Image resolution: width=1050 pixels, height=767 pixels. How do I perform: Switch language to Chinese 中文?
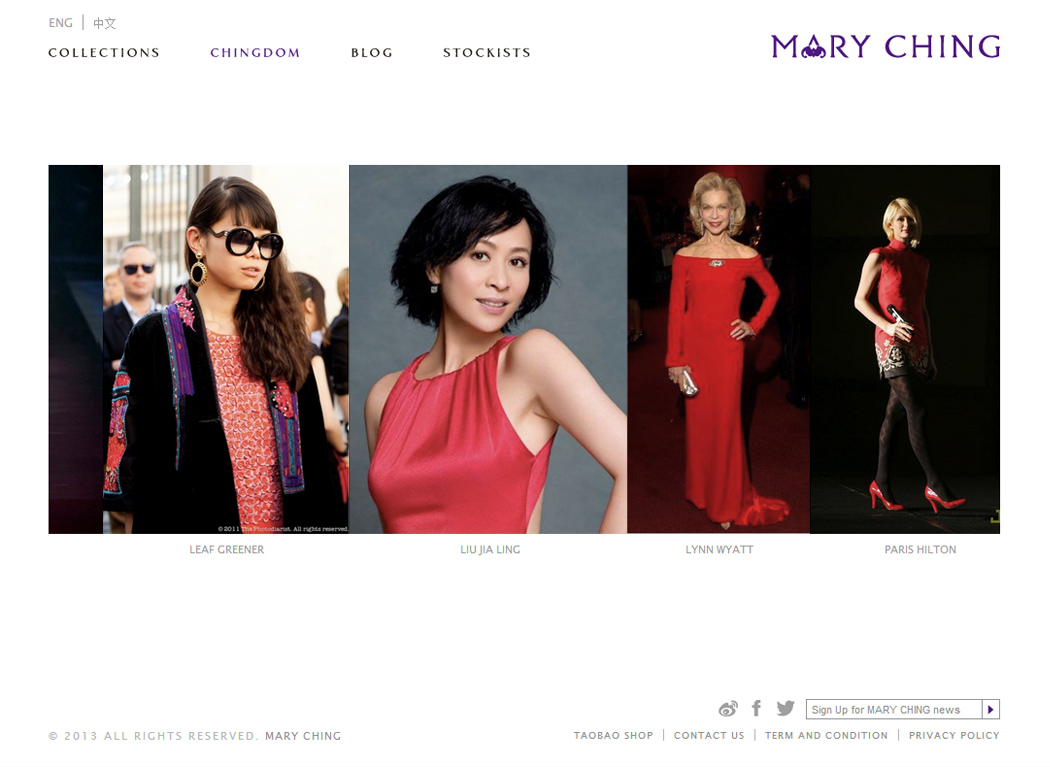click(104, 23)
